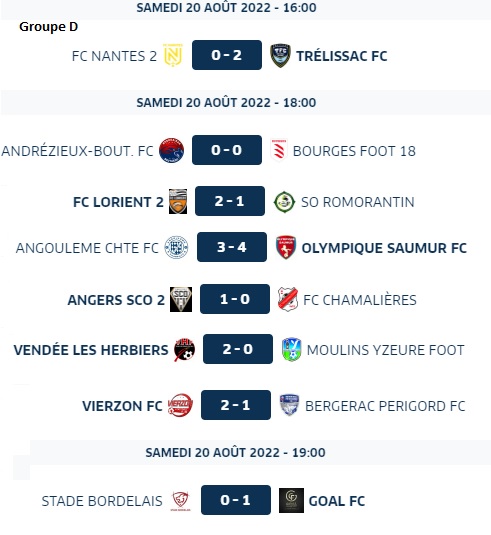491x535 pixels.
Task: Click the Angoulême Chte FC blue crest
Action: pos(176,247)
